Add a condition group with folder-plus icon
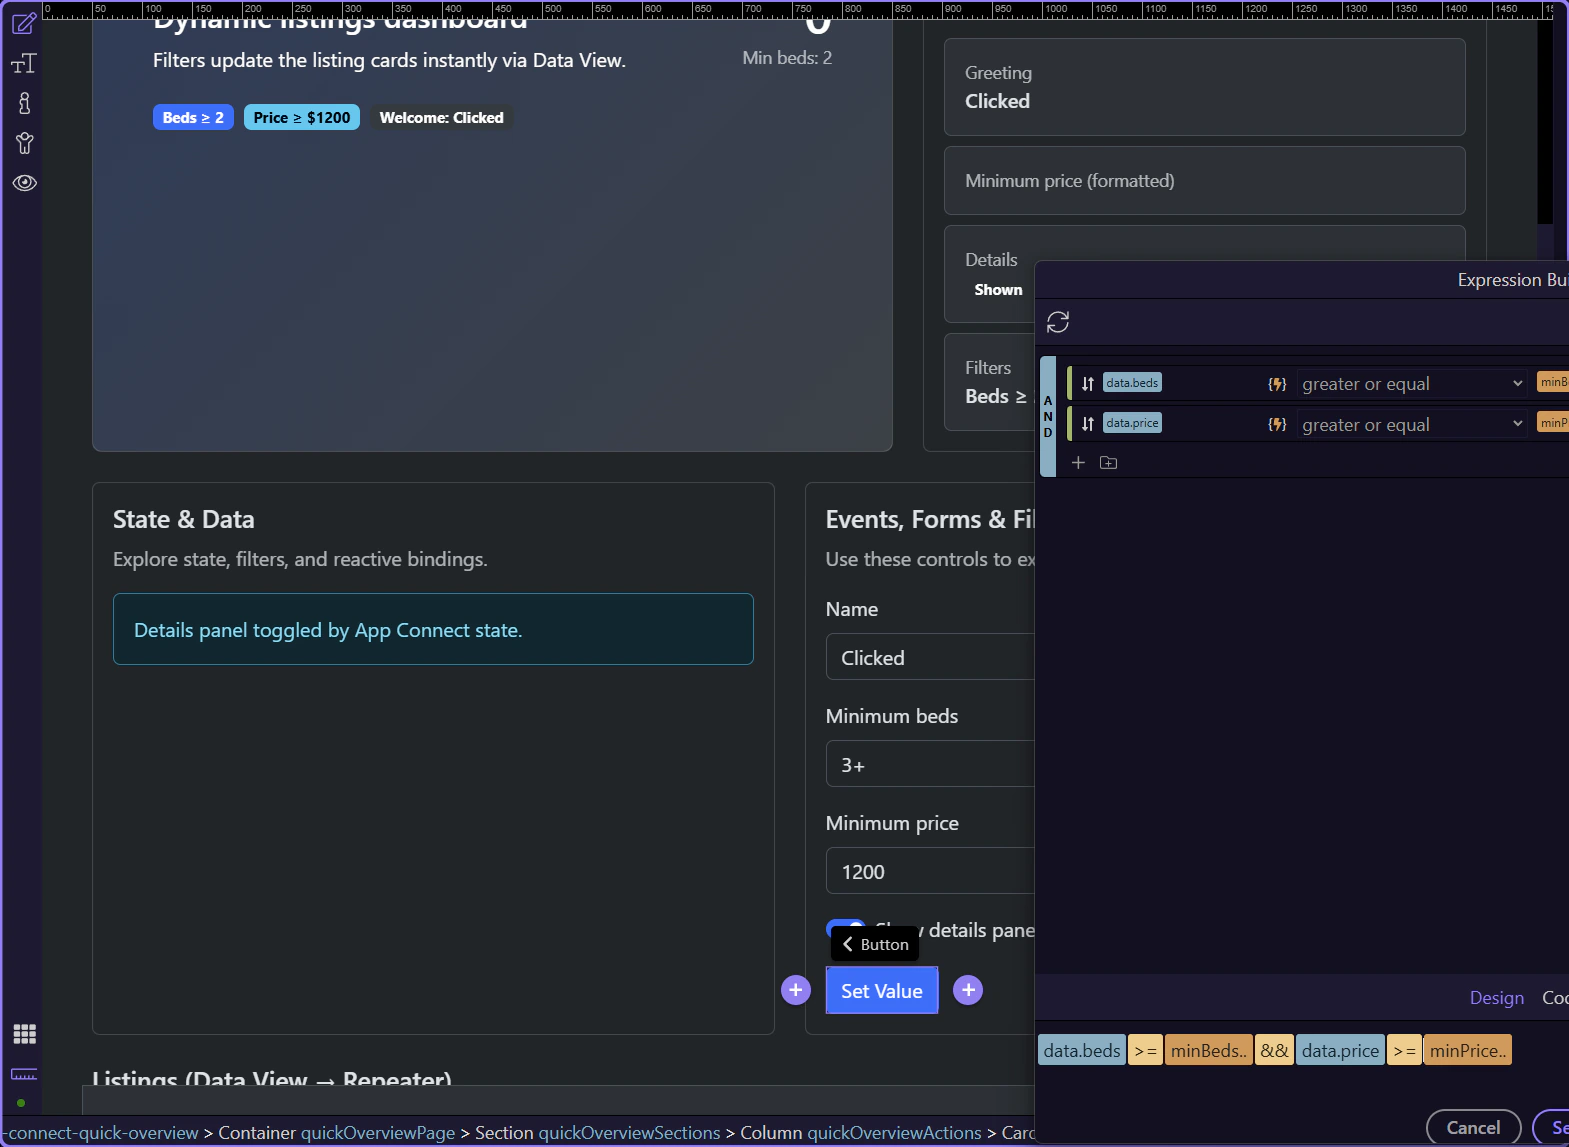 (x=1108, y=462)
